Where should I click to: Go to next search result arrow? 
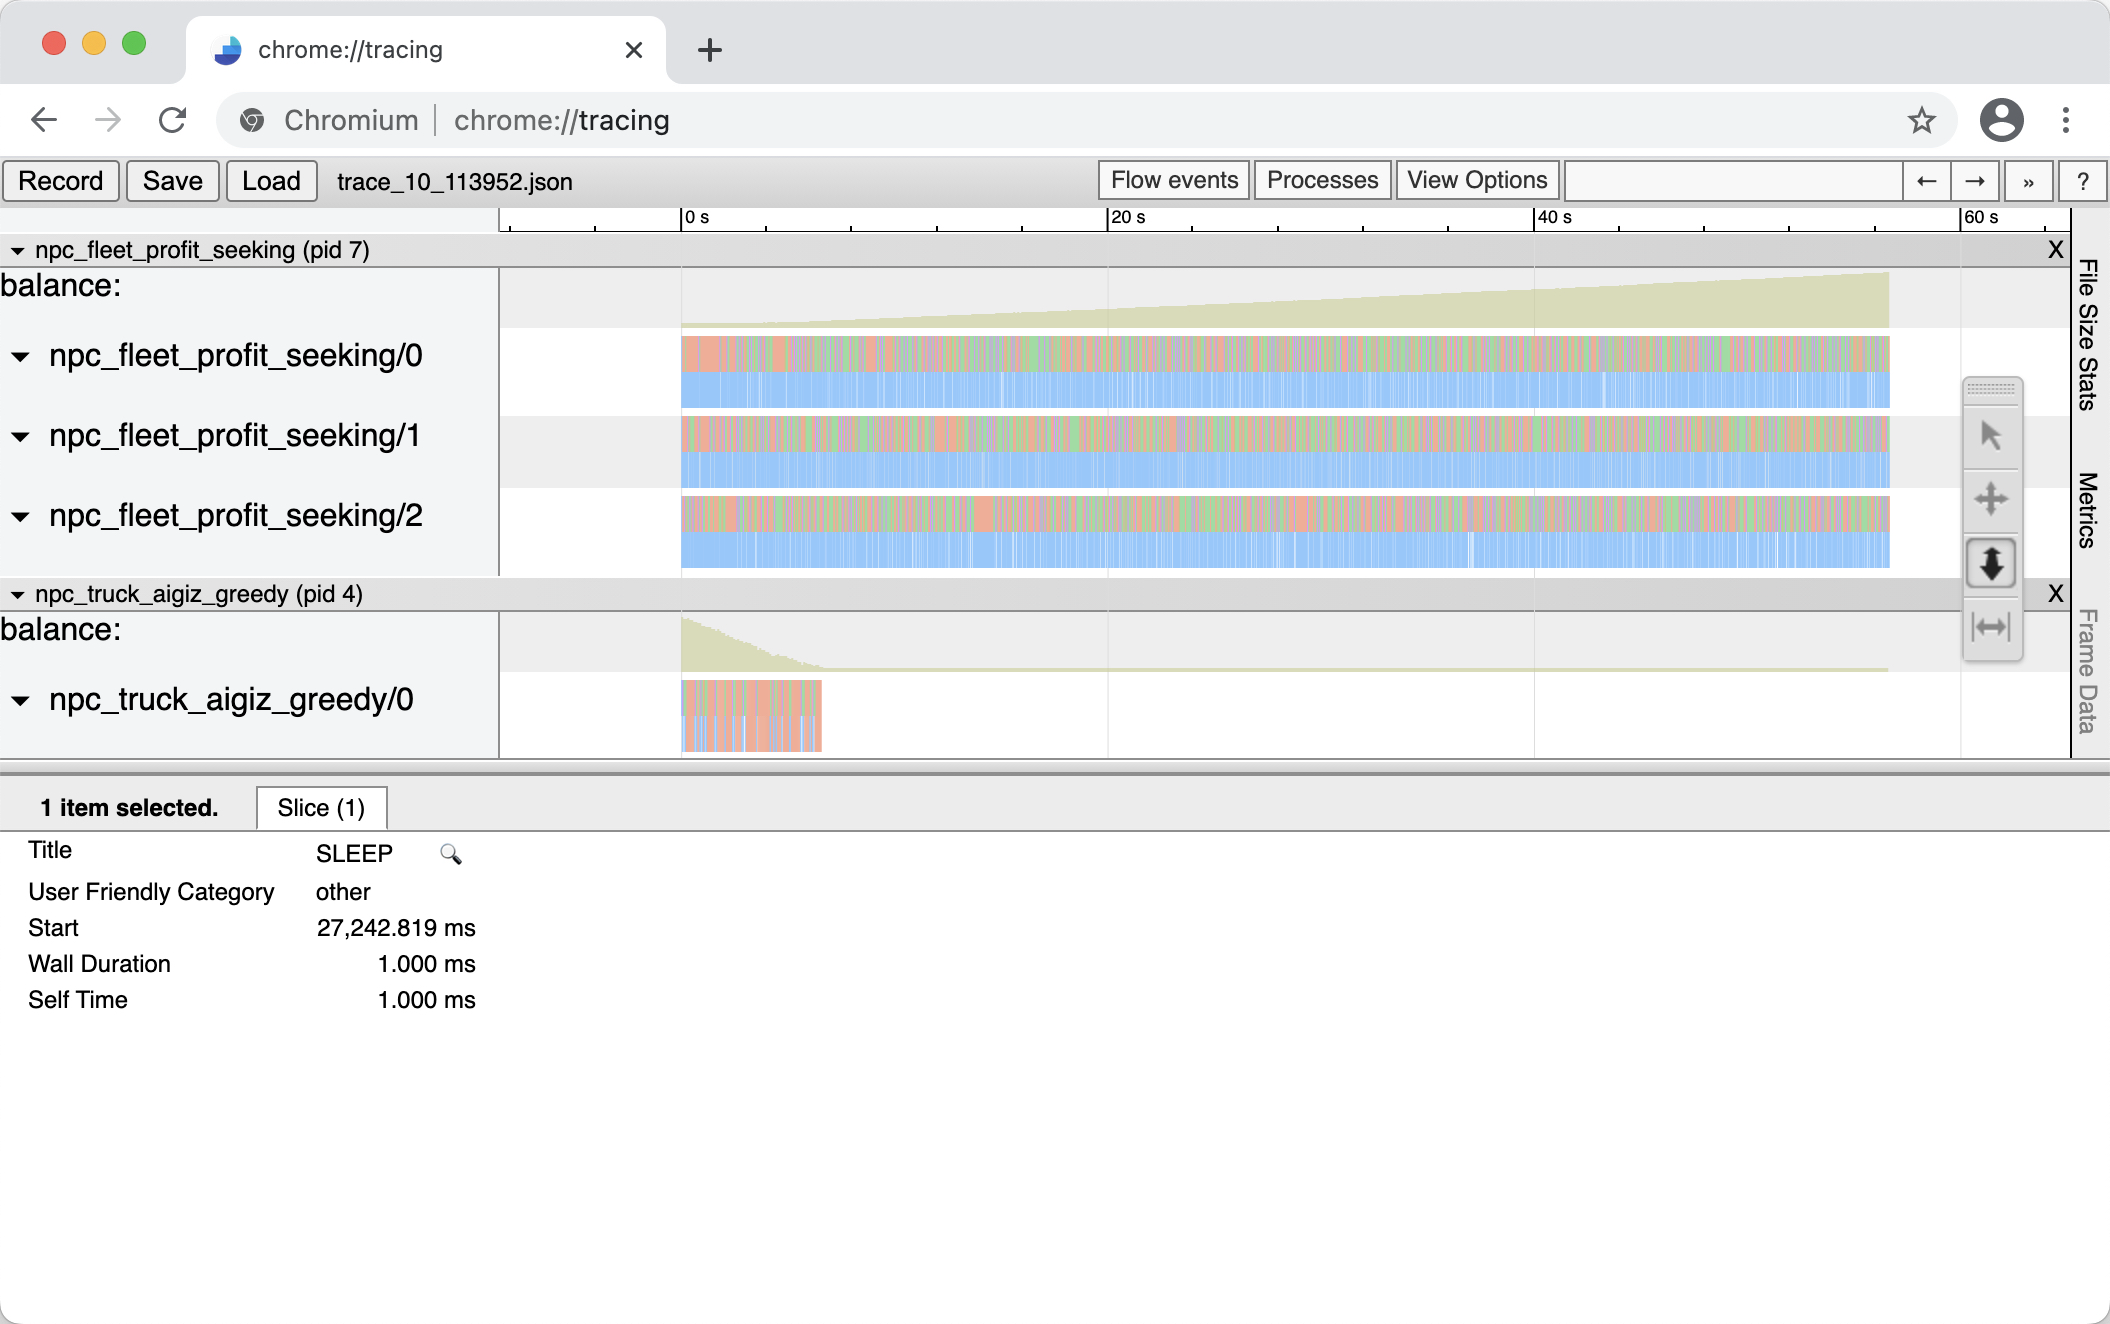(1974, 181)
